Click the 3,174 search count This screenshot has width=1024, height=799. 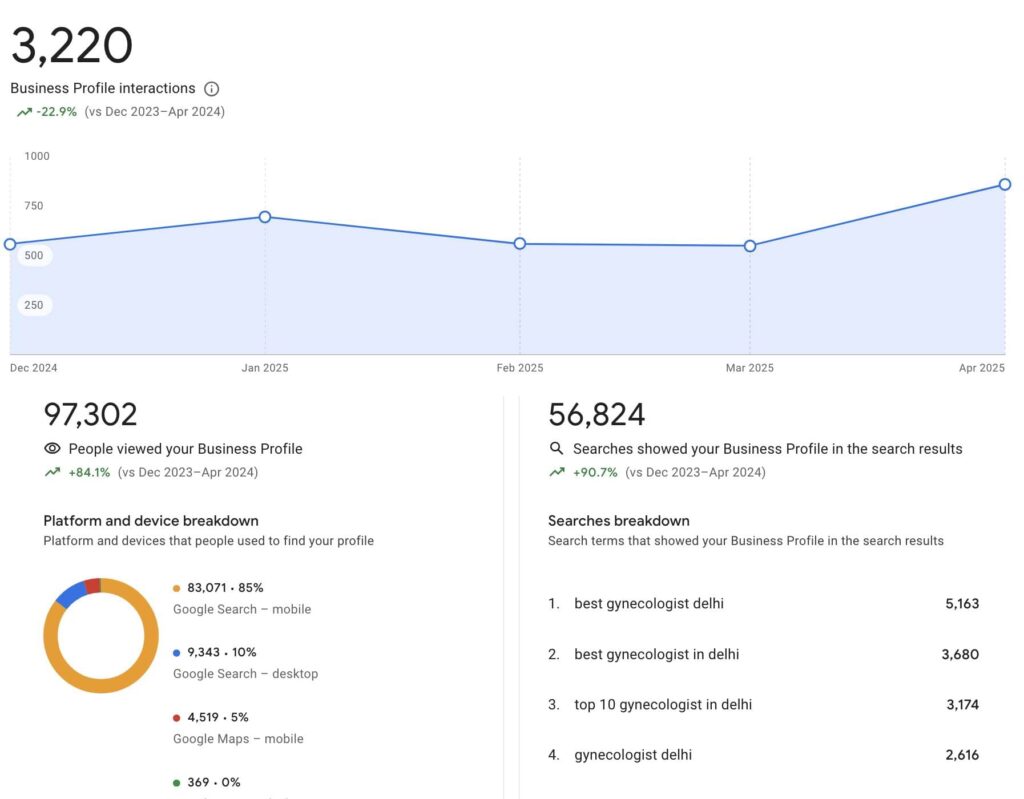963,704
